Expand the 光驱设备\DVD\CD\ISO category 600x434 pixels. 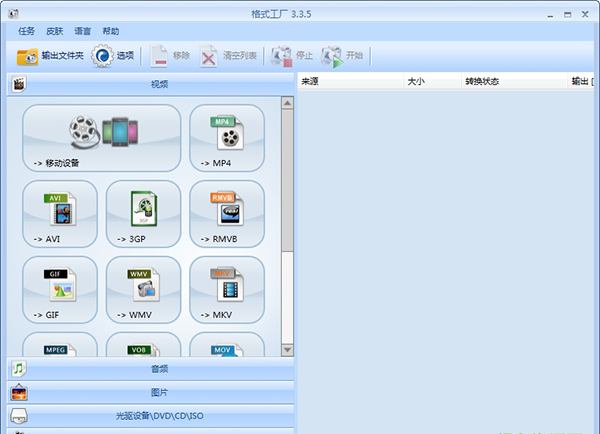pyautogui.click(x=151, y=416)
